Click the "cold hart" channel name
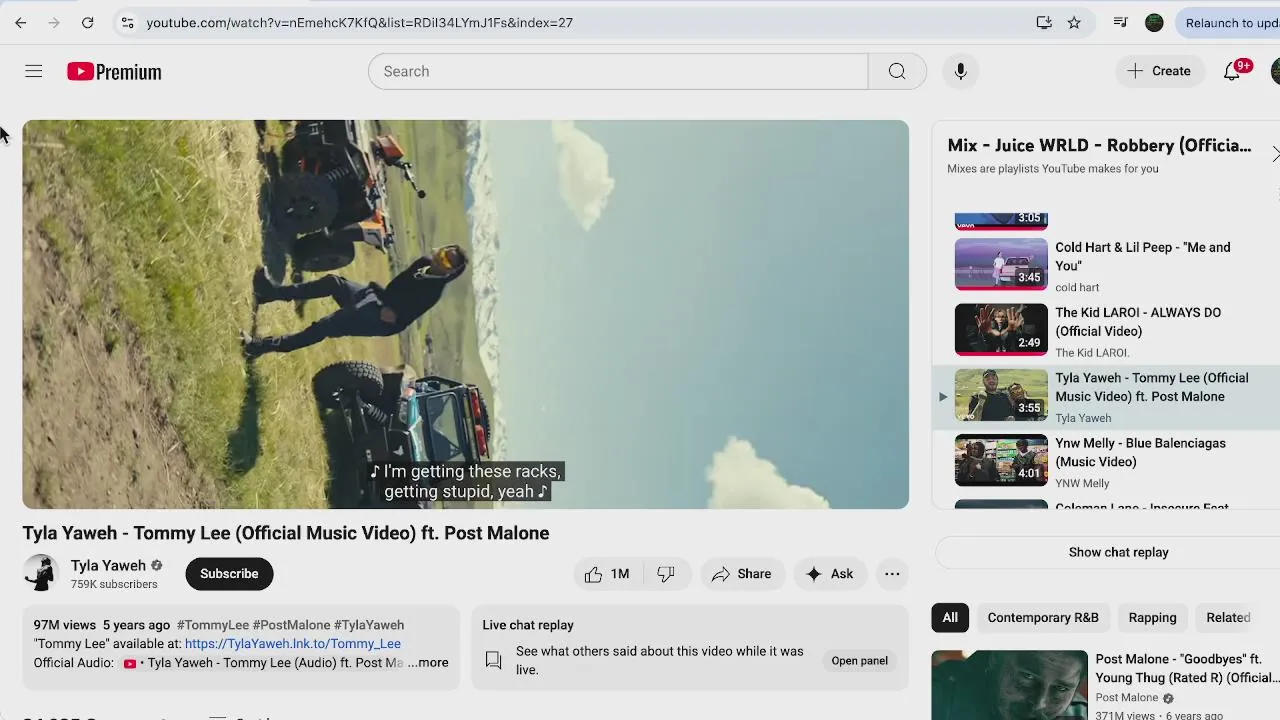The image size is (1280, 720). click(x=1077, y=288)
